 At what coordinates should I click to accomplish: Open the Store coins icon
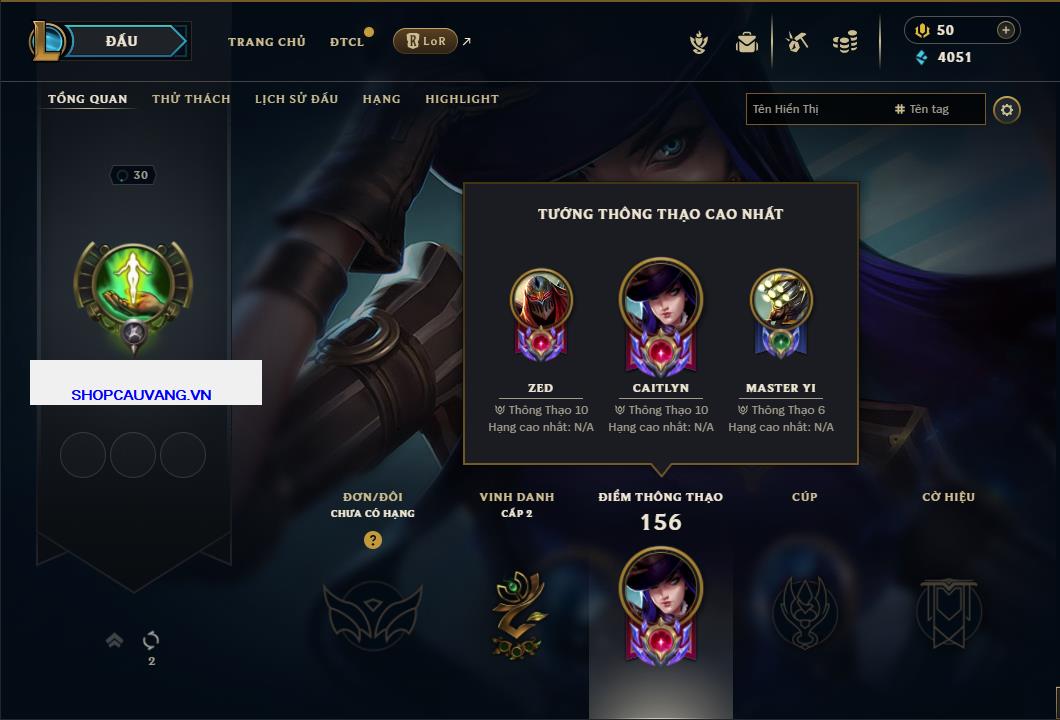[845, 42]
